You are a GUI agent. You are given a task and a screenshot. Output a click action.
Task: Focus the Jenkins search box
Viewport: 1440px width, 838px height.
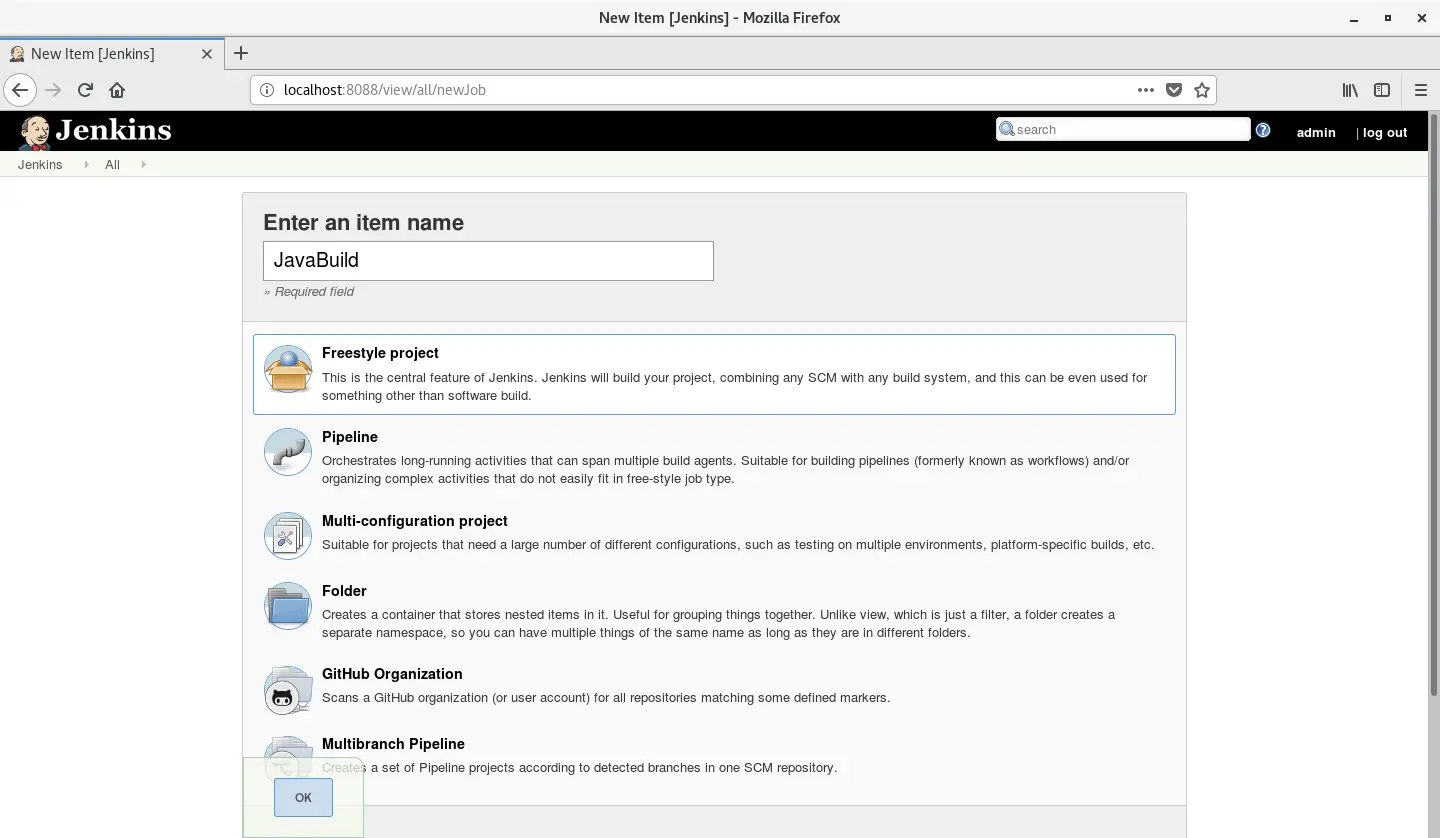pos(1123,129)
